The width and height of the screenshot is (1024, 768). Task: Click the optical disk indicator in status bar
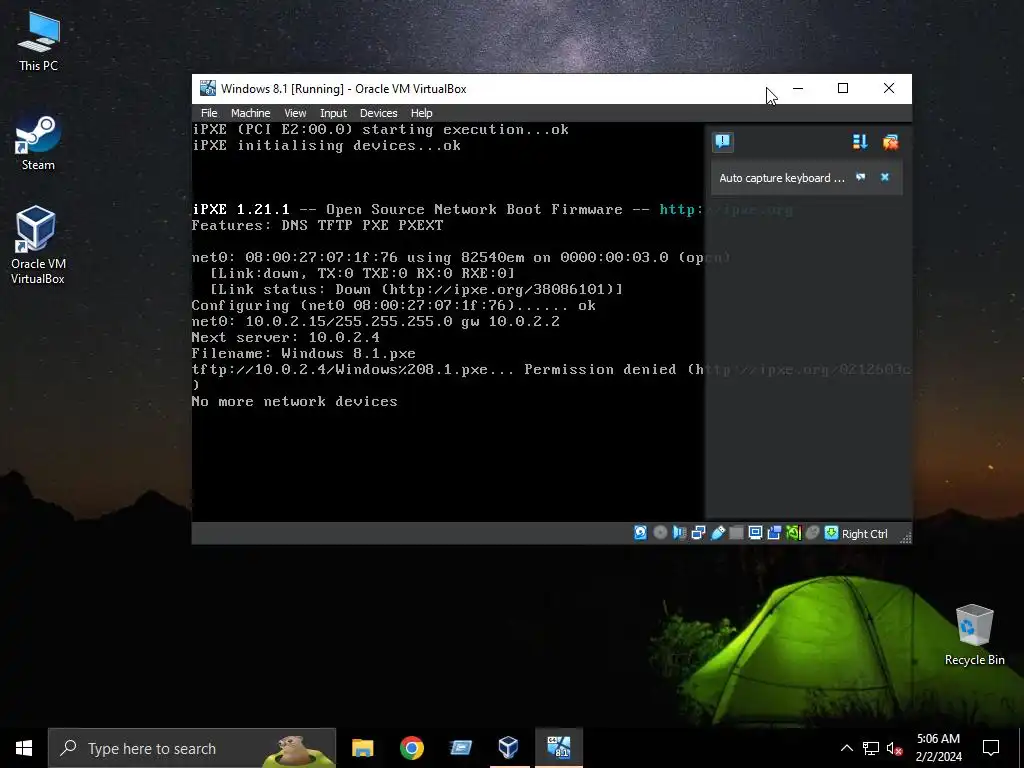(660, 533)
